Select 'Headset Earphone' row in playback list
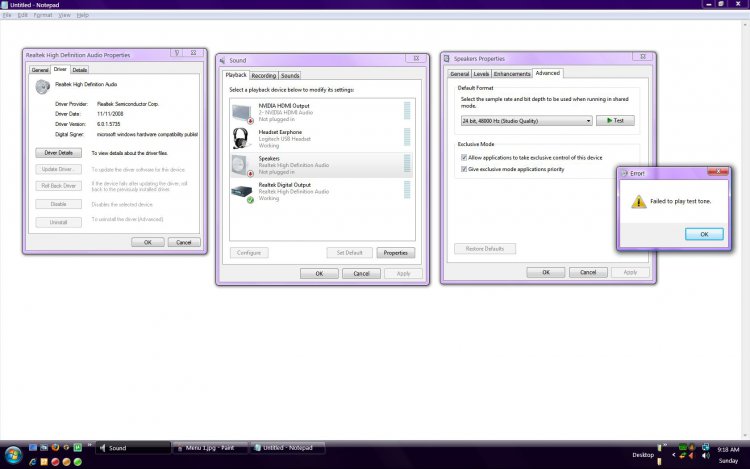750x469 pixels. (322, 139)
